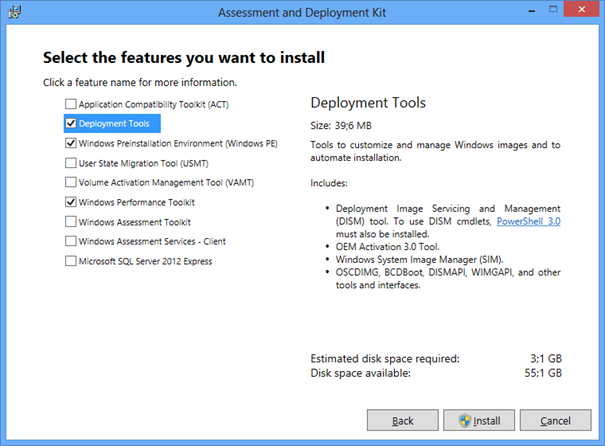
Task: Select User State Migration Tool (USMT) label
Action: click(144, 163)
